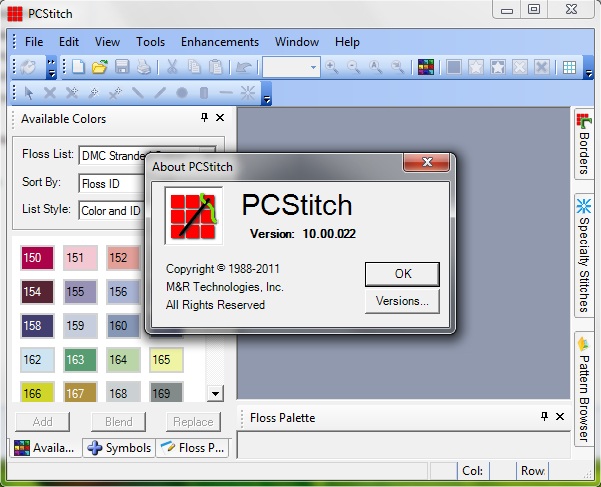
Task: Toggle the grid display icon
Action: (569, 67)
